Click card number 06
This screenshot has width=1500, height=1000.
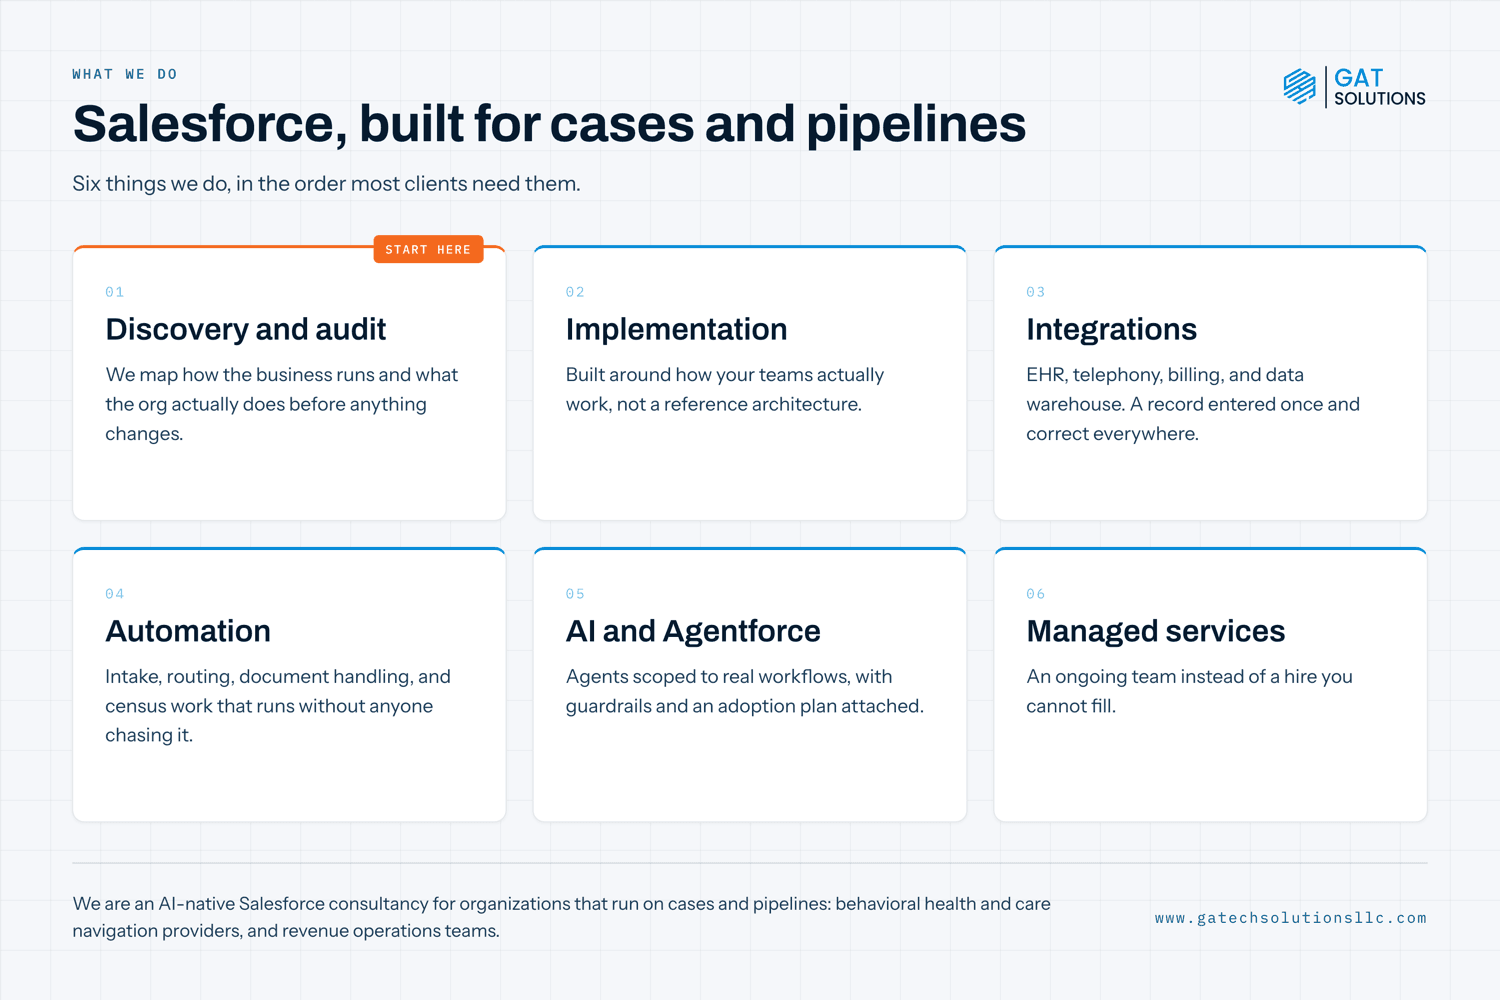pos(1036,594)
